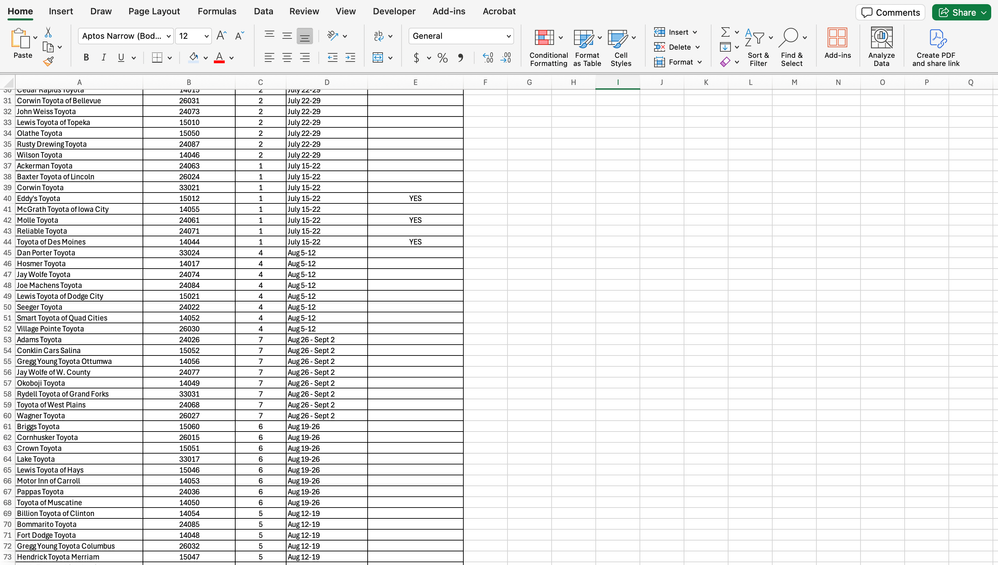The width and height of the screenshot is (998, 565).
Task: Open the Comments pane
Action: tap(890, 12)
